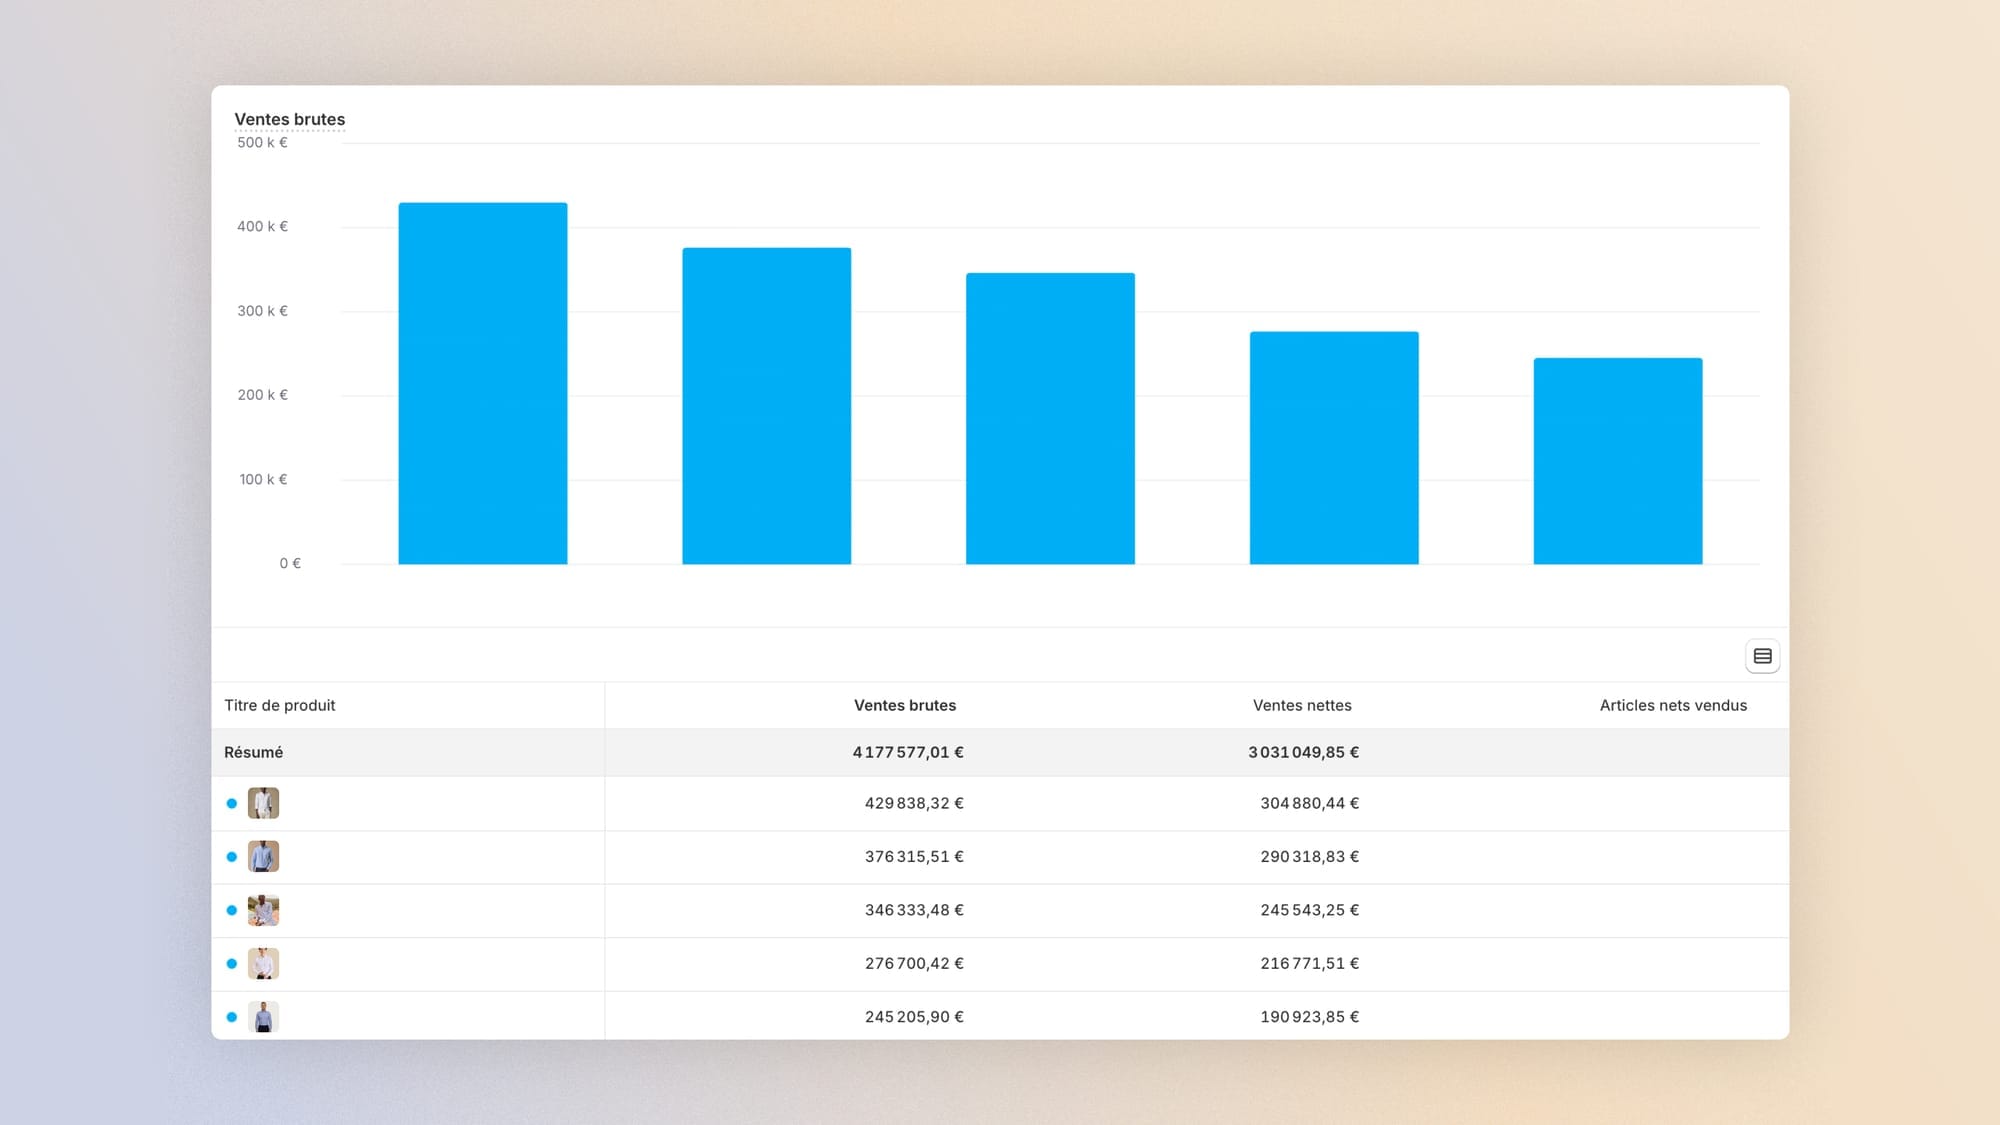The height and width of the screenshot is (1125, 2000).
Task: Sort by Articles nets vendus column header
Action: (1673, 705)
